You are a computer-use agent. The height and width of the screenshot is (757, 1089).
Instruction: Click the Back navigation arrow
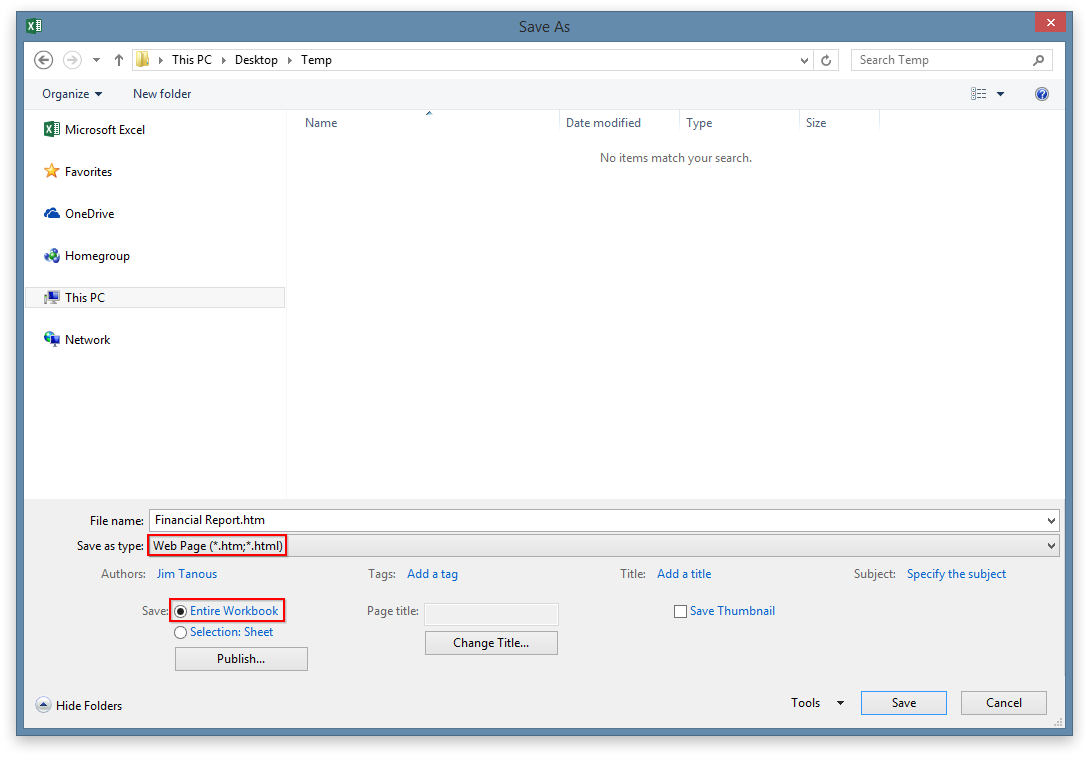point(43,60)
